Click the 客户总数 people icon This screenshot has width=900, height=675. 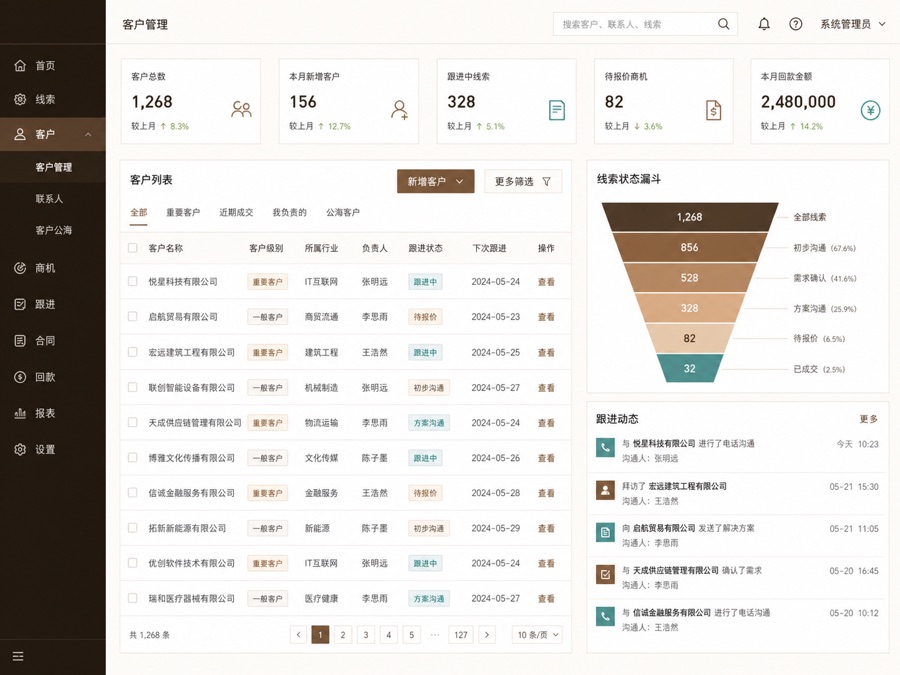[242, 109]
